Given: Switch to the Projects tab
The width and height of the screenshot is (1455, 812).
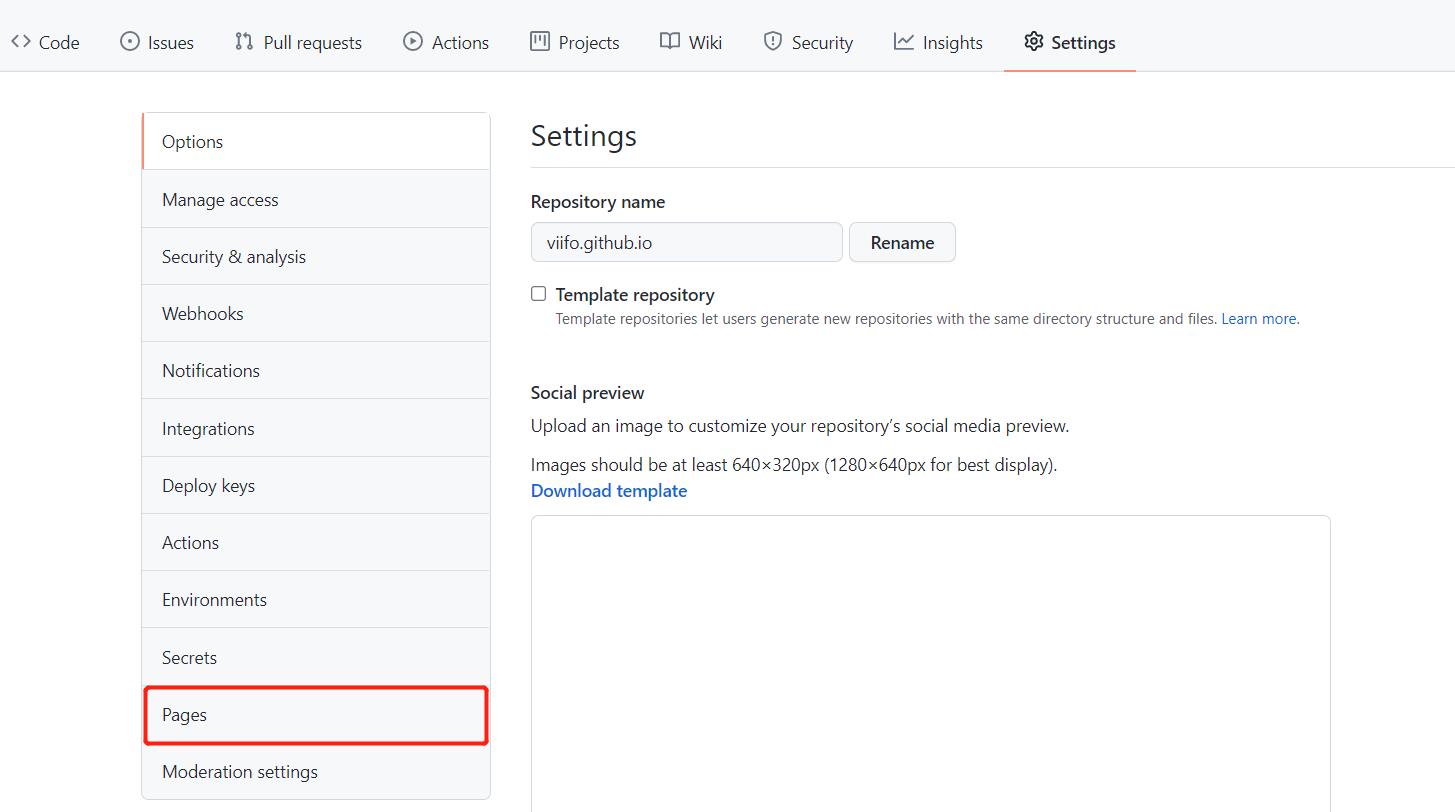Looking at the screenshot, I should click(x=575, y=42).
